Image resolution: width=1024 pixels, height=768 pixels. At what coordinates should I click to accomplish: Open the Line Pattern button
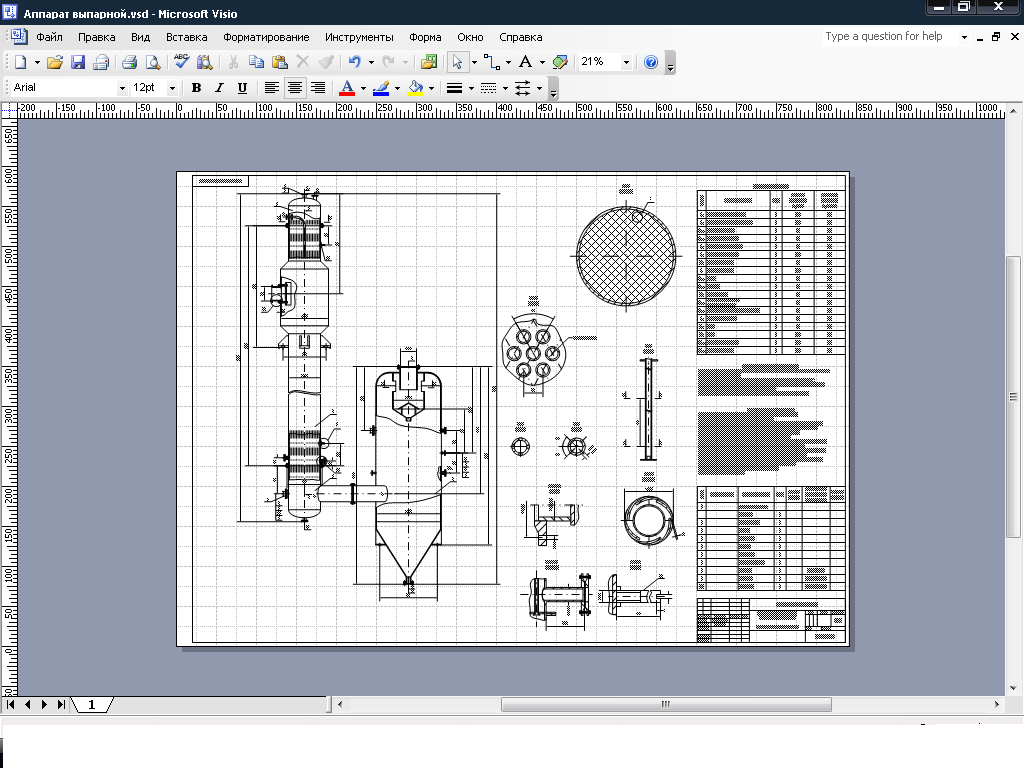coord(488,88)
